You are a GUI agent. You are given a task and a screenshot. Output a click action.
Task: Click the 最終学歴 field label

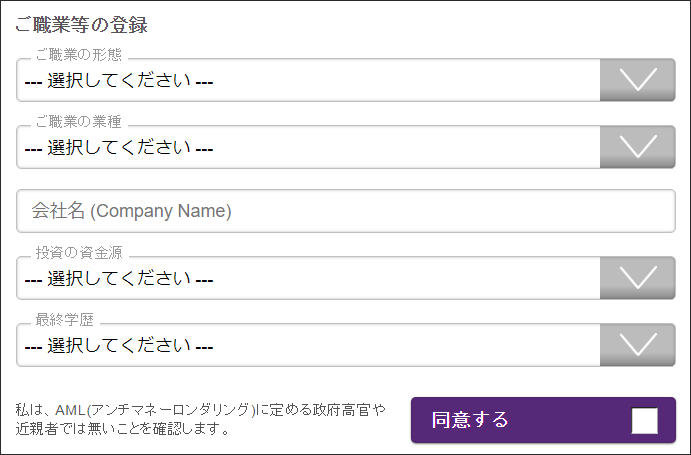pyautogui.click(x=64, y=320)
